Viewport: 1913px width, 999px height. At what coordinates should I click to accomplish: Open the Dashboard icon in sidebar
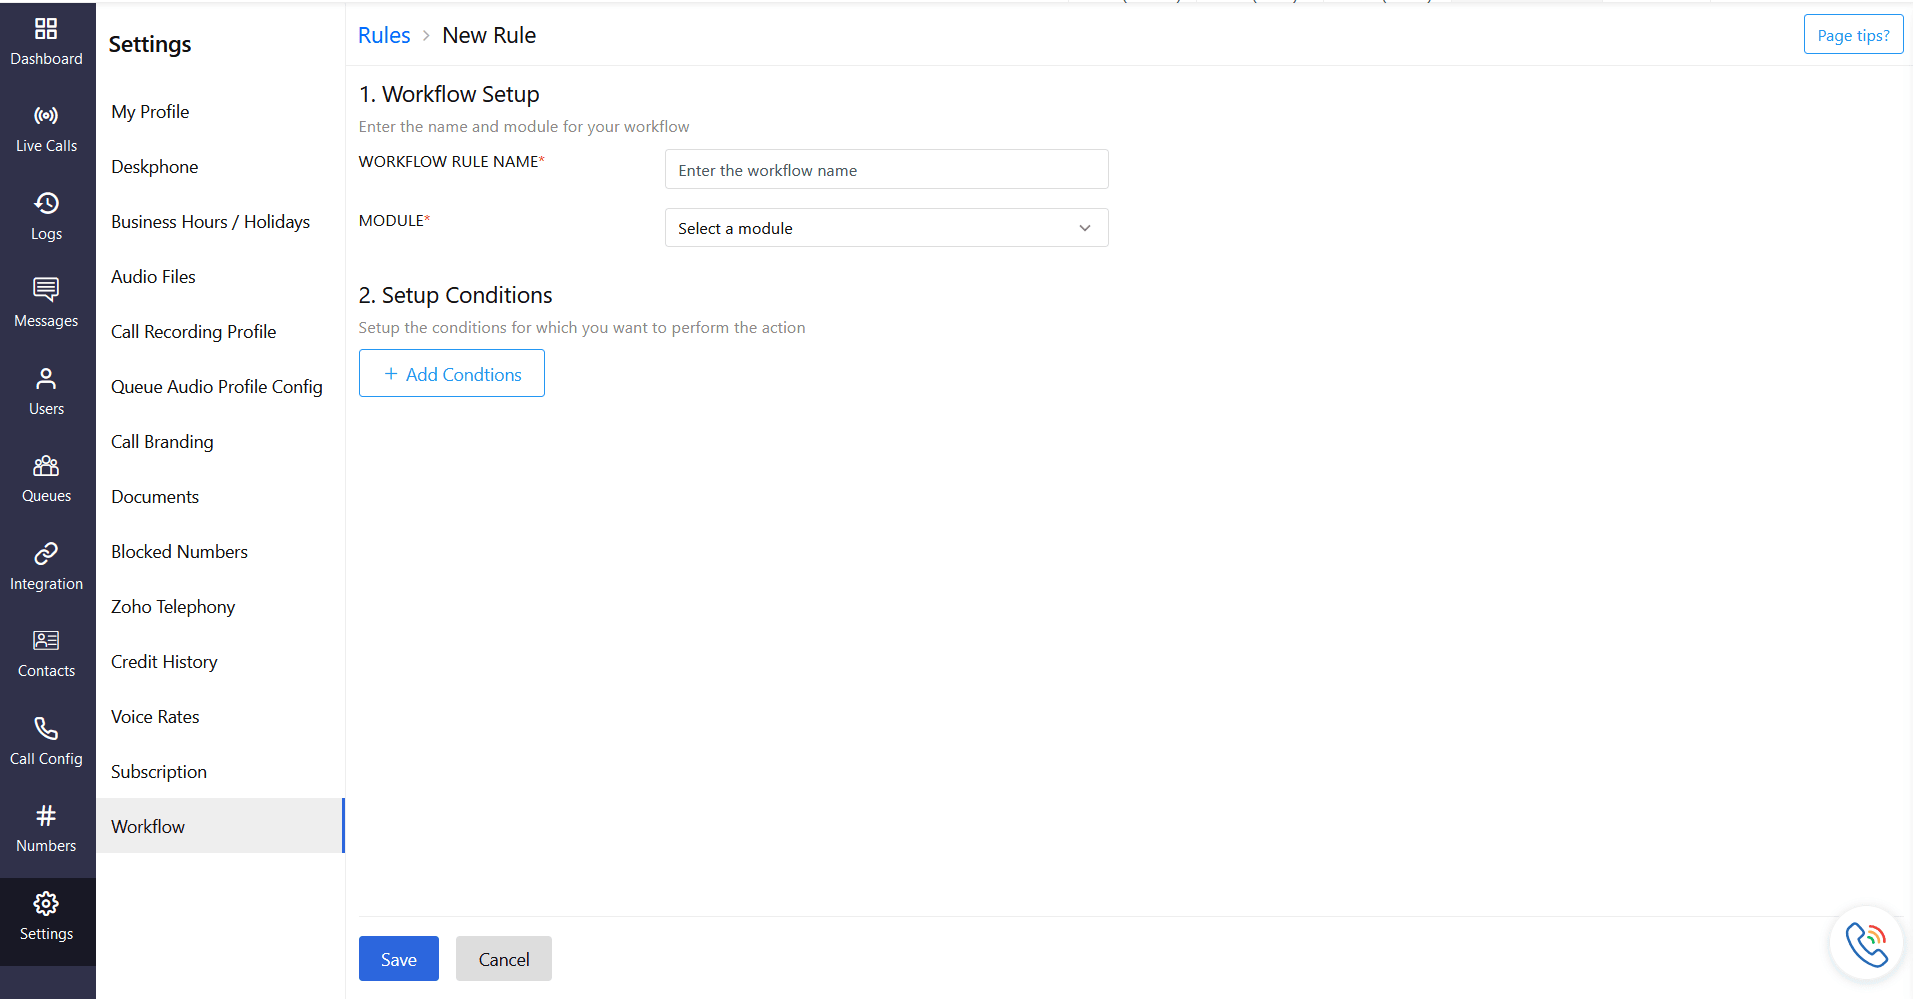pos(46,29)
